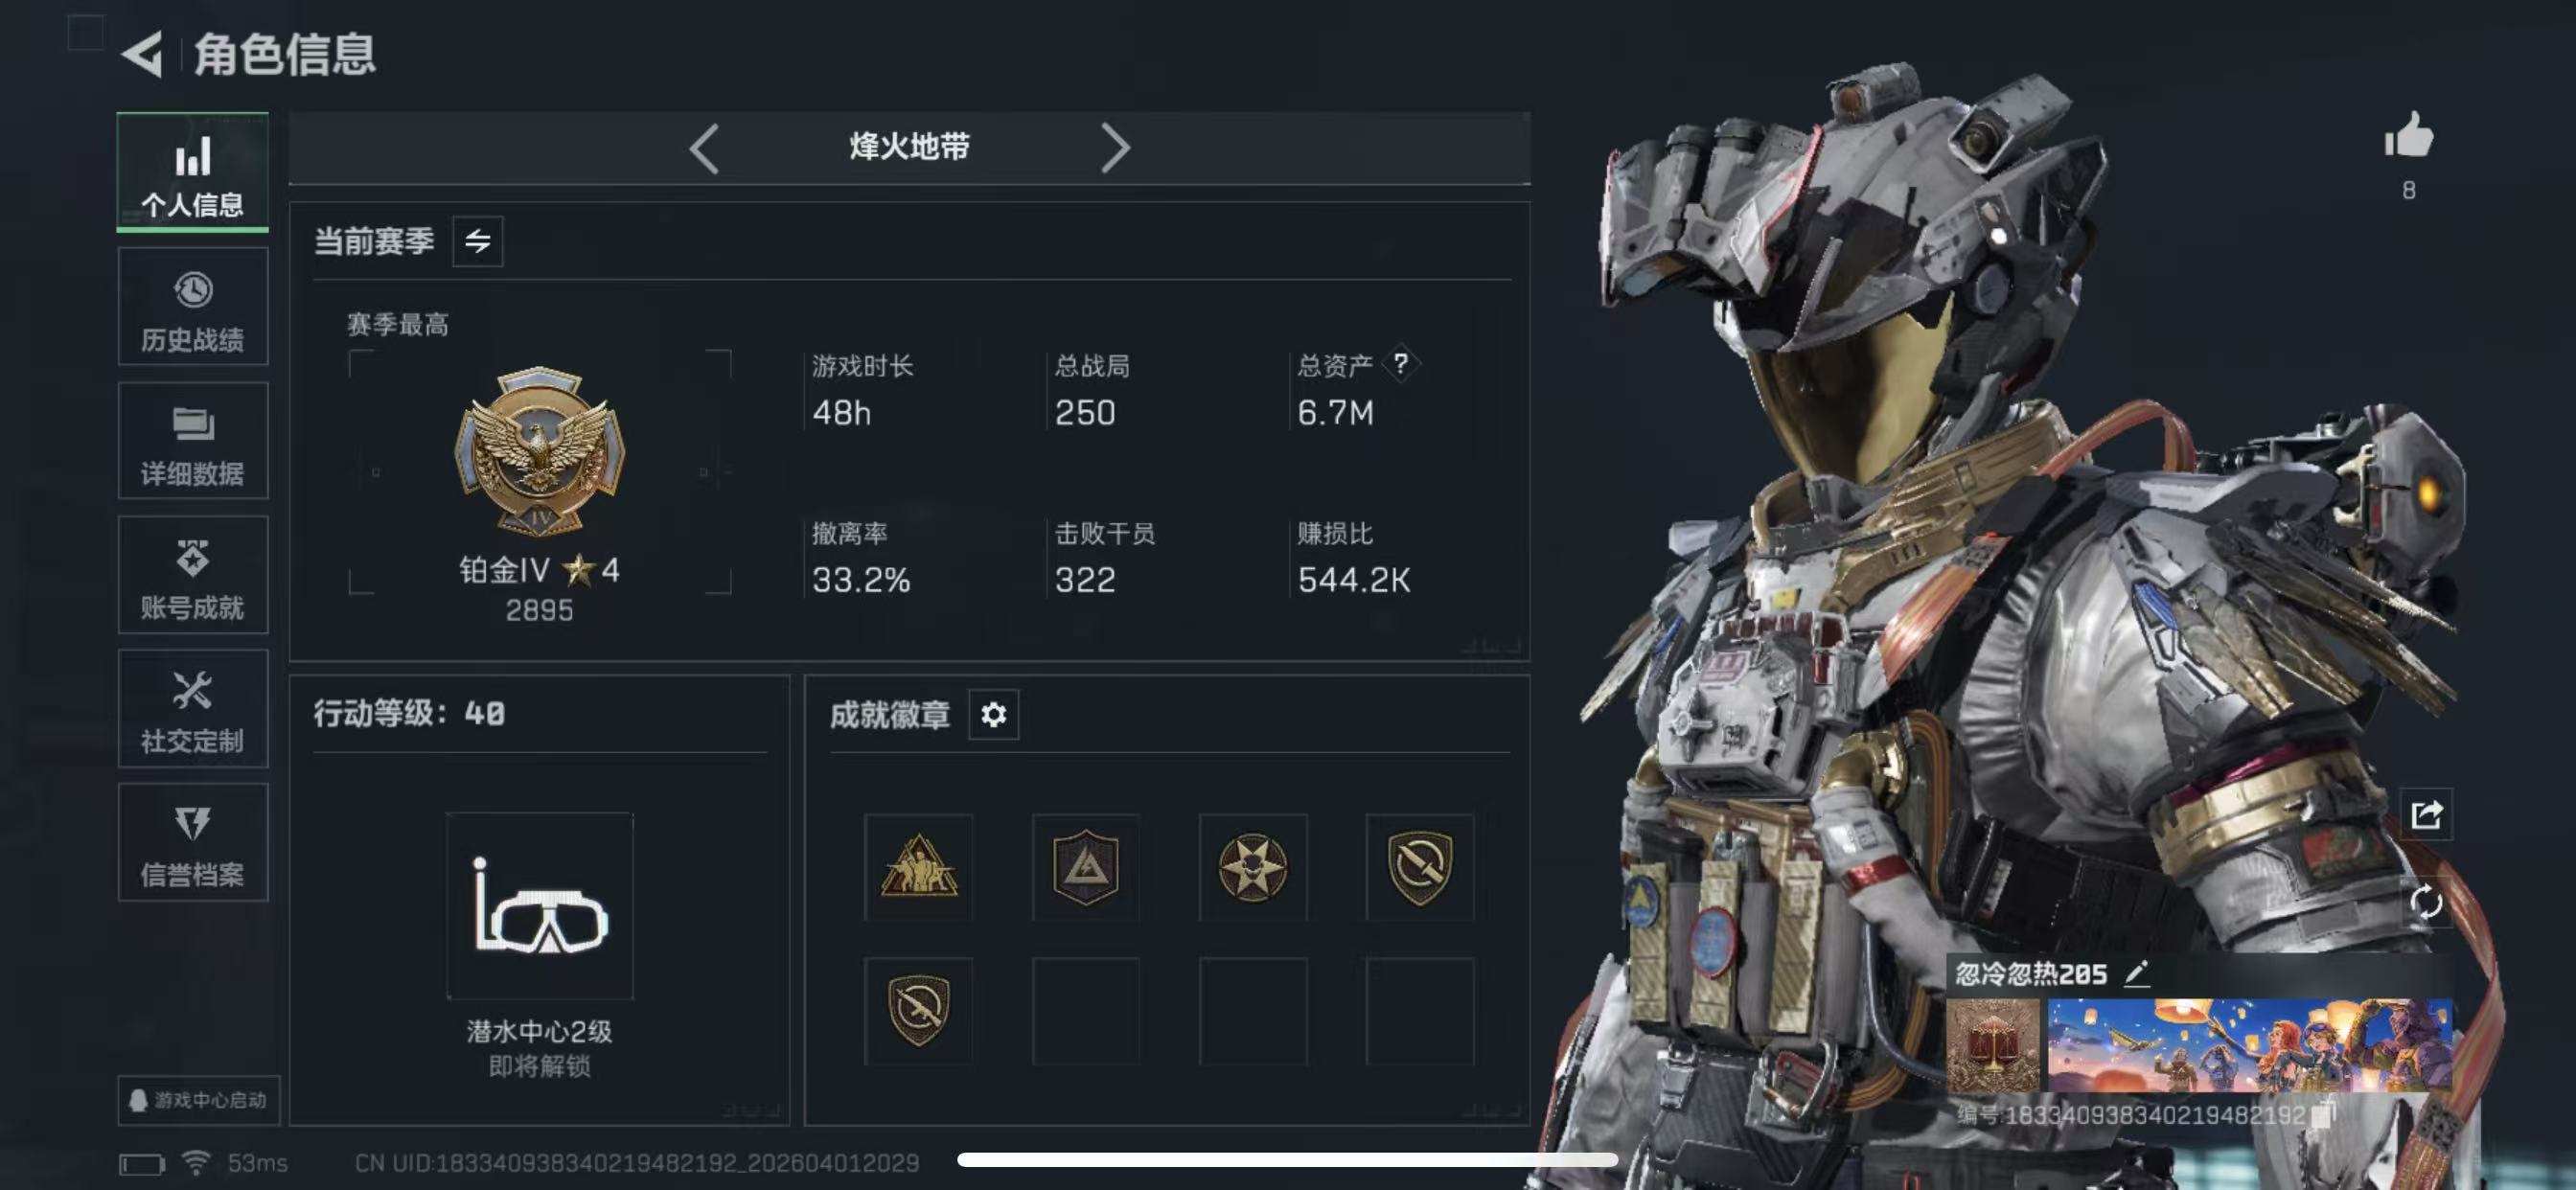This screenshot has height=1190, width=2576.
Task: Give a thumbs-up like to this profile
Action: pos(2408,134)
